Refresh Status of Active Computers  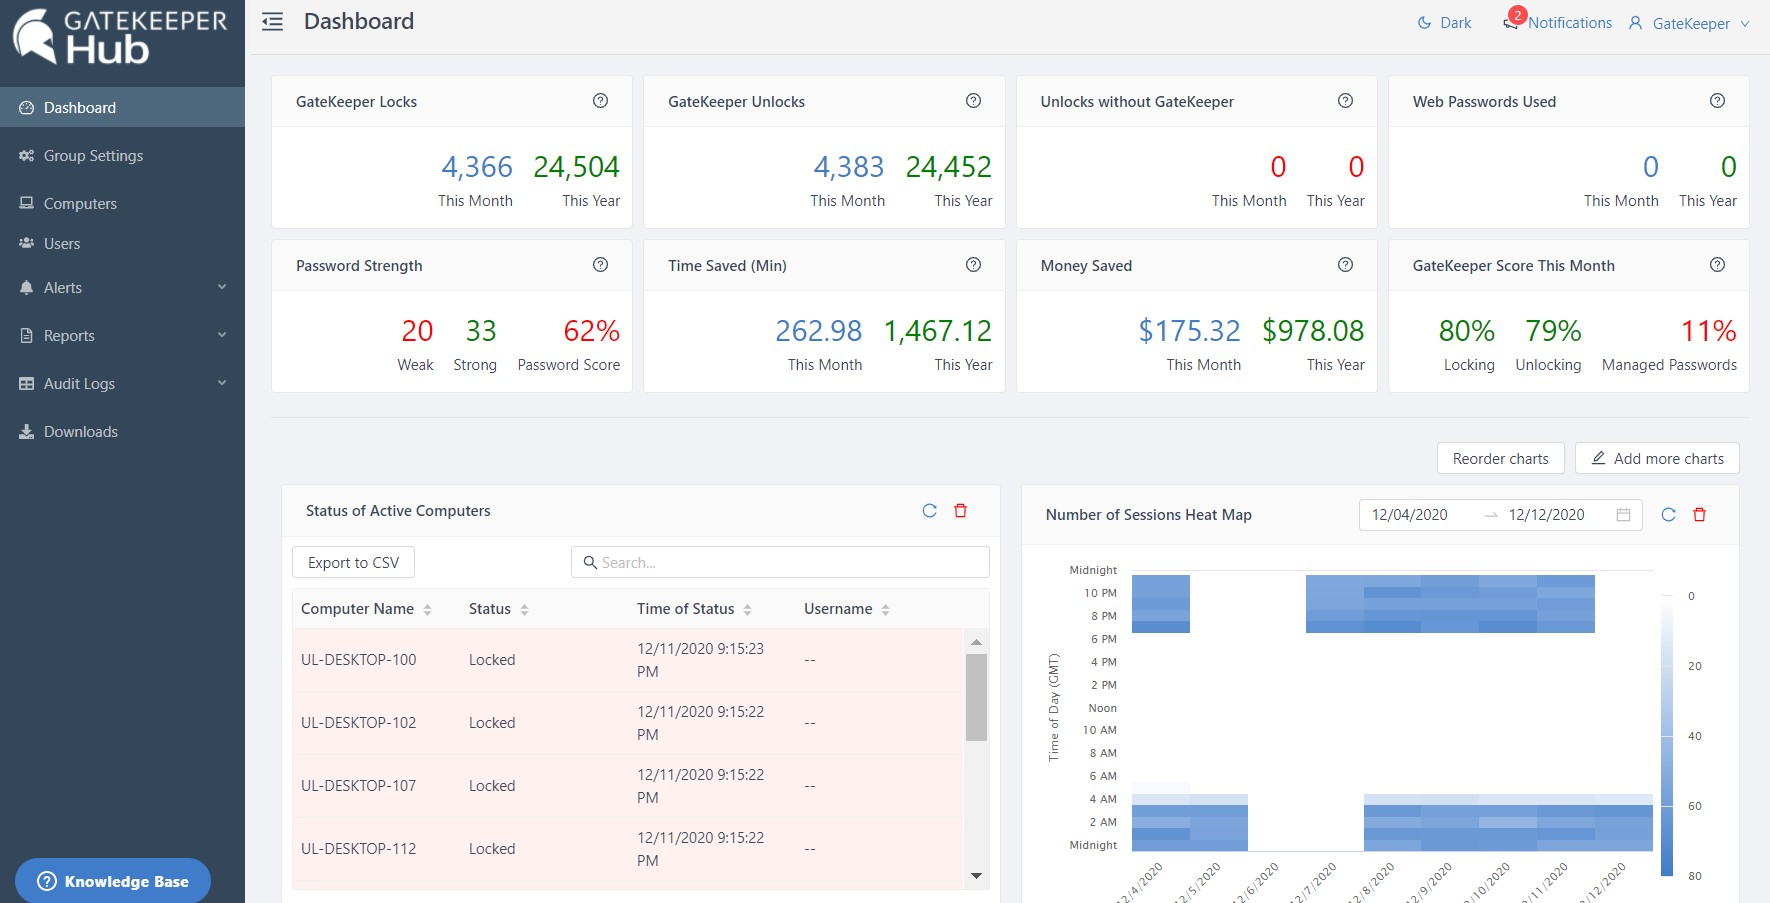tap(929, 510)
